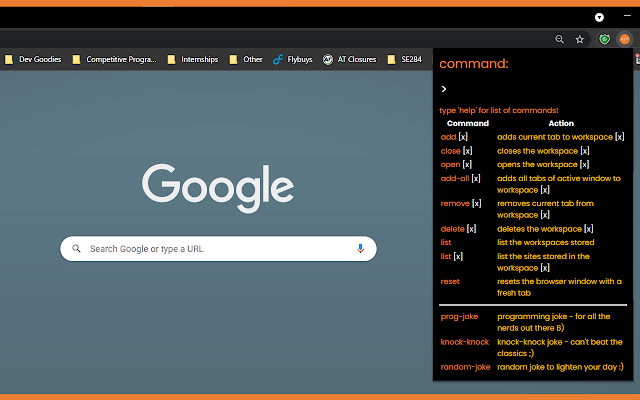Focus the Search Google or type a URL box

point(218,249)
